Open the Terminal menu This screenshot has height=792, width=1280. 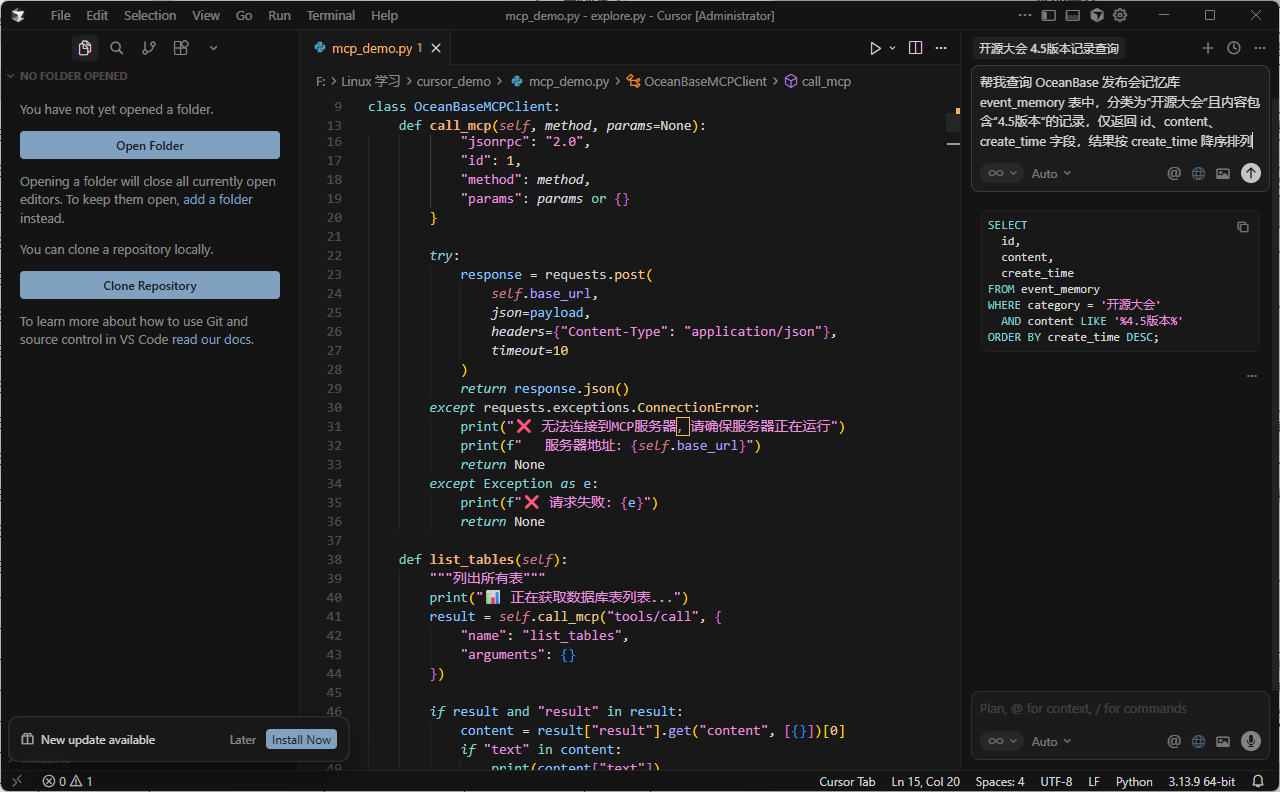pyautogui.click(x=331, y=15)
